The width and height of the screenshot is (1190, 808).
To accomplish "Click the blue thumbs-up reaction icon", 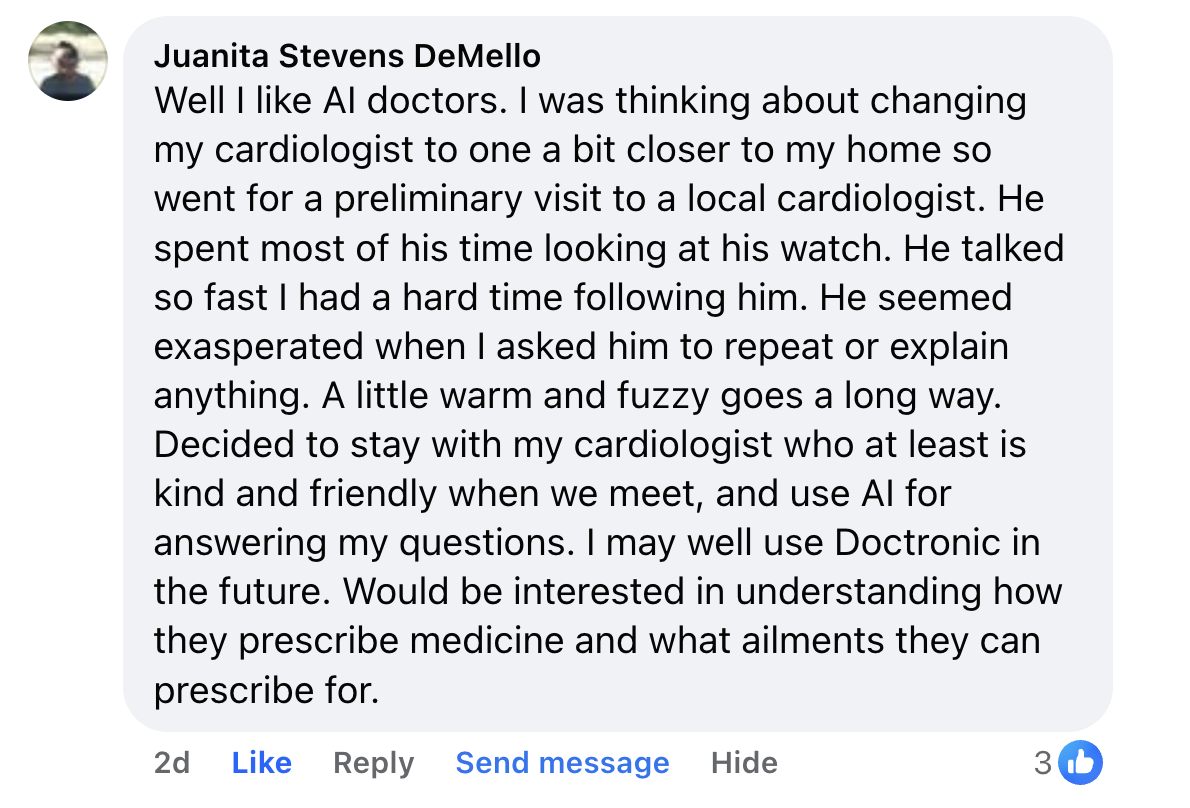I will click(1080, 764).
